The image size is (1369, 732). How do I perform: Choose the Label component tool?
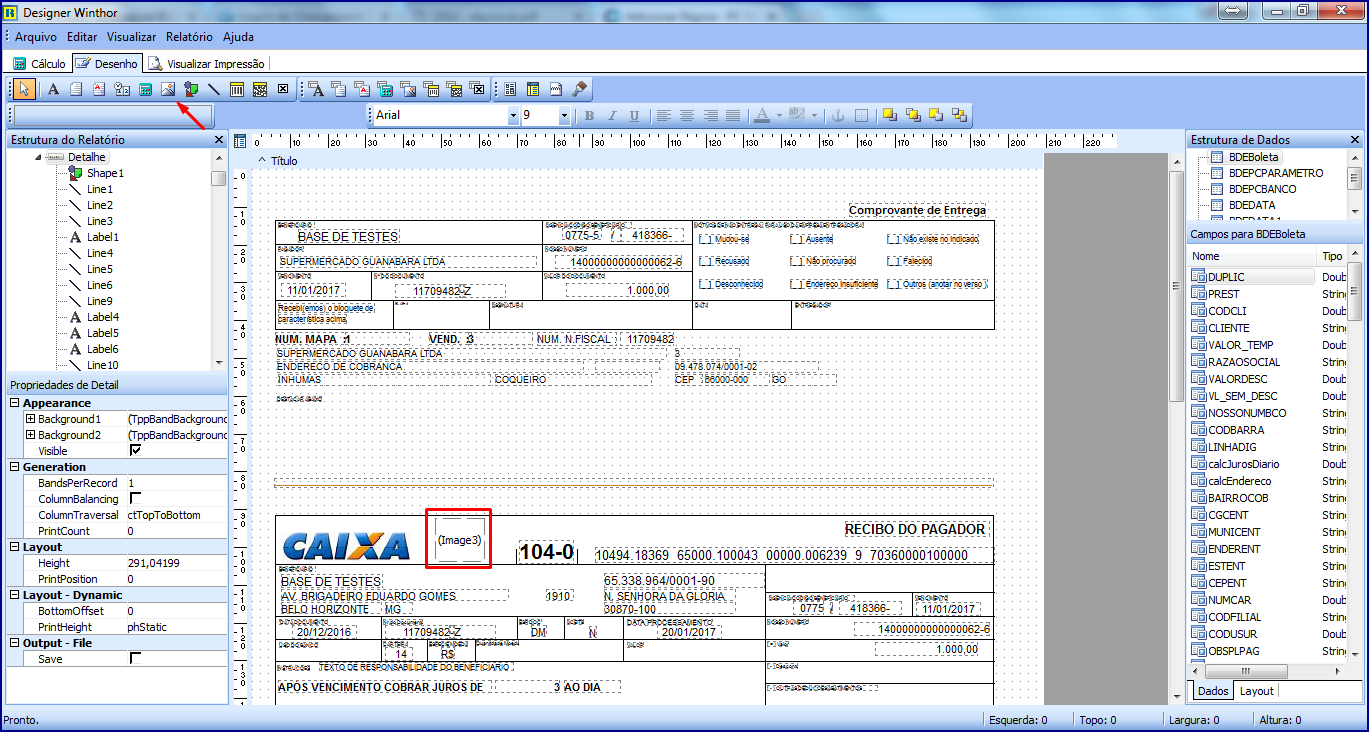[54, 89]
